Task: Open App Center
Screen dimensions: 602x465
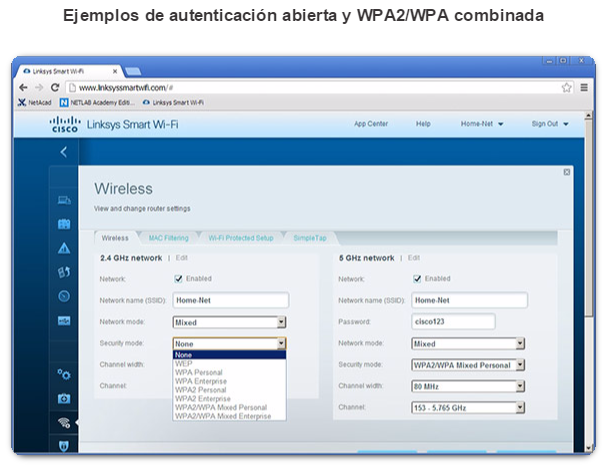Action: pos(371,124)
